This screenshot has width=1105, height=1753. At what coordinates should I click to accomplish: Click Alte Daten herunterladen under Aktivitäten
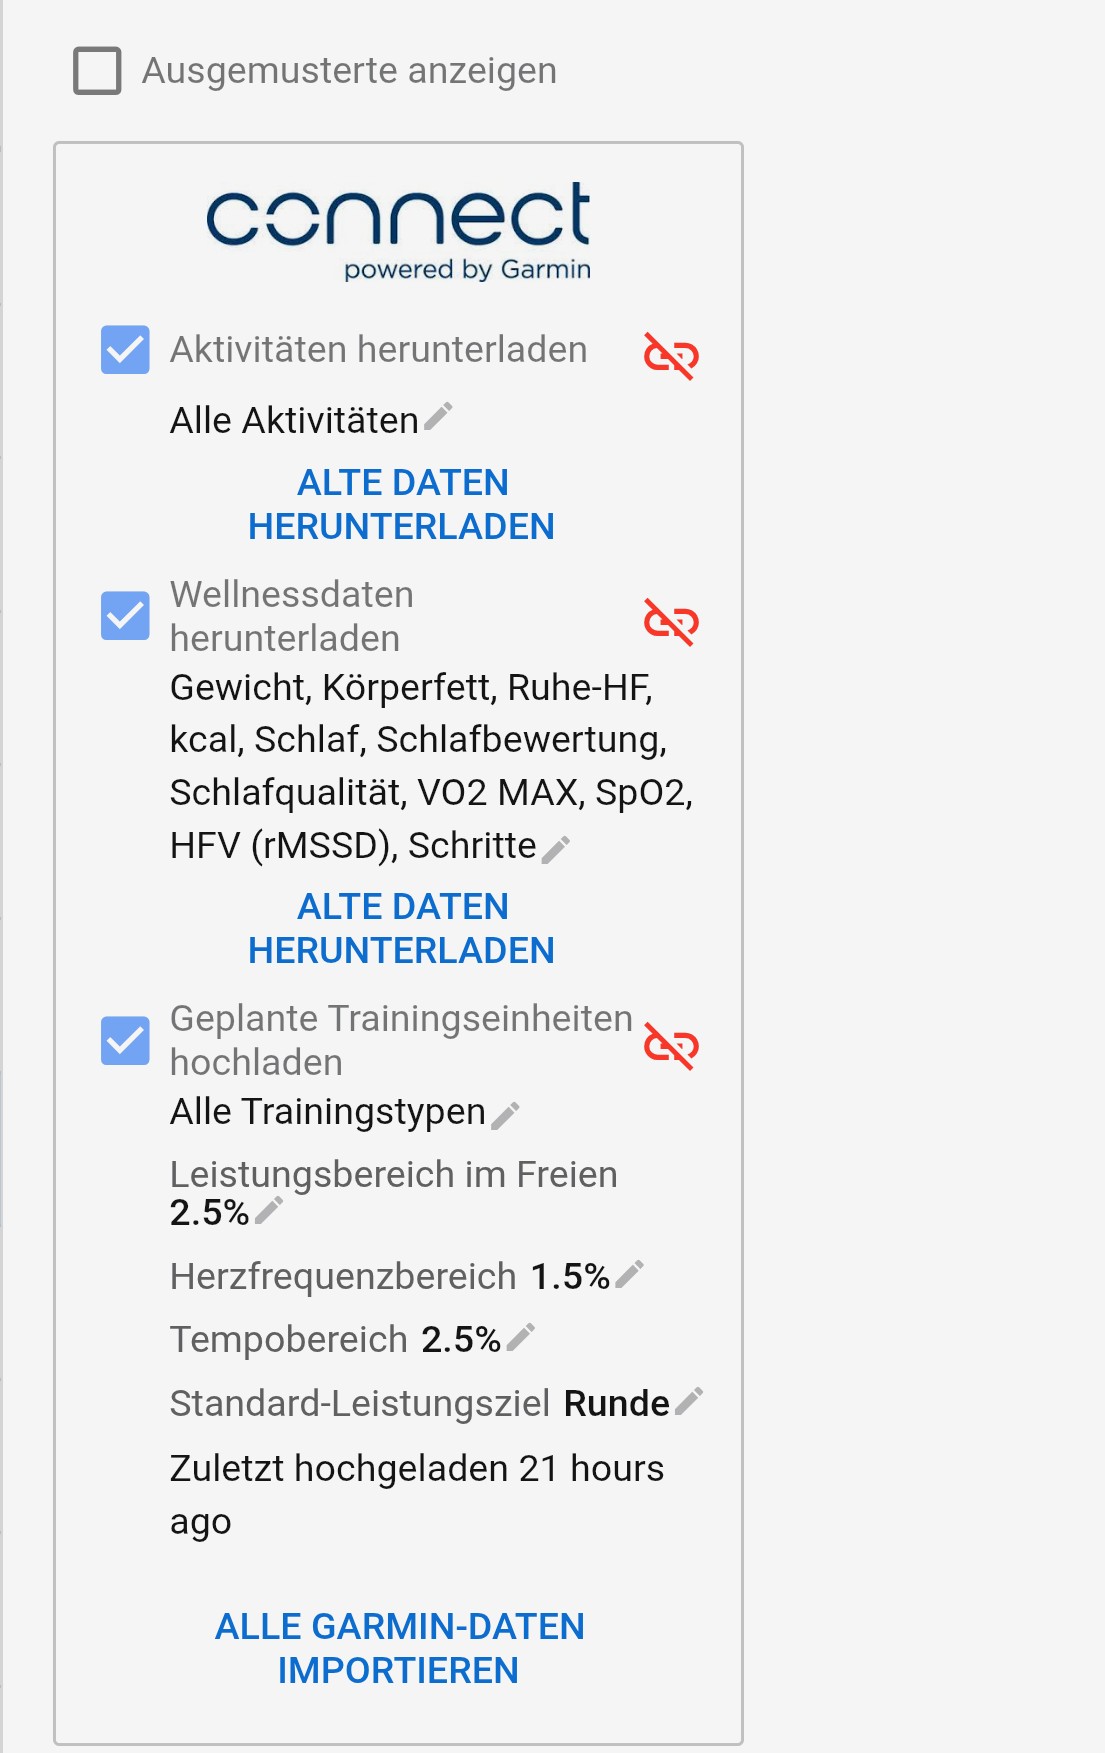pyautogui.click(x=401, y=504)
